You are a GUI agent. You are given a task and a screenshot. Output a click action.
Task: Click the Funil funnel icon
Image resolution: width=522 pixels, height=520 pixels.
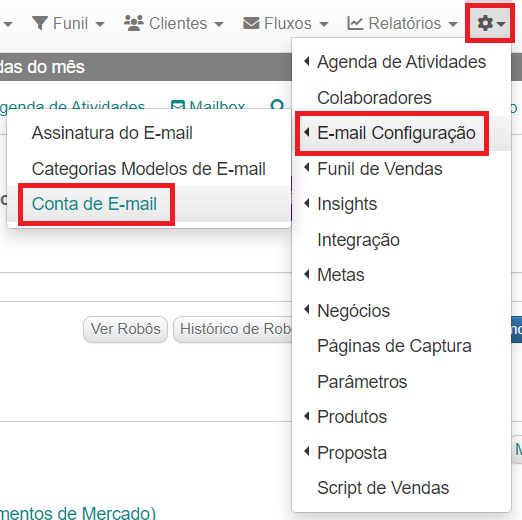[x=40, y=23]
